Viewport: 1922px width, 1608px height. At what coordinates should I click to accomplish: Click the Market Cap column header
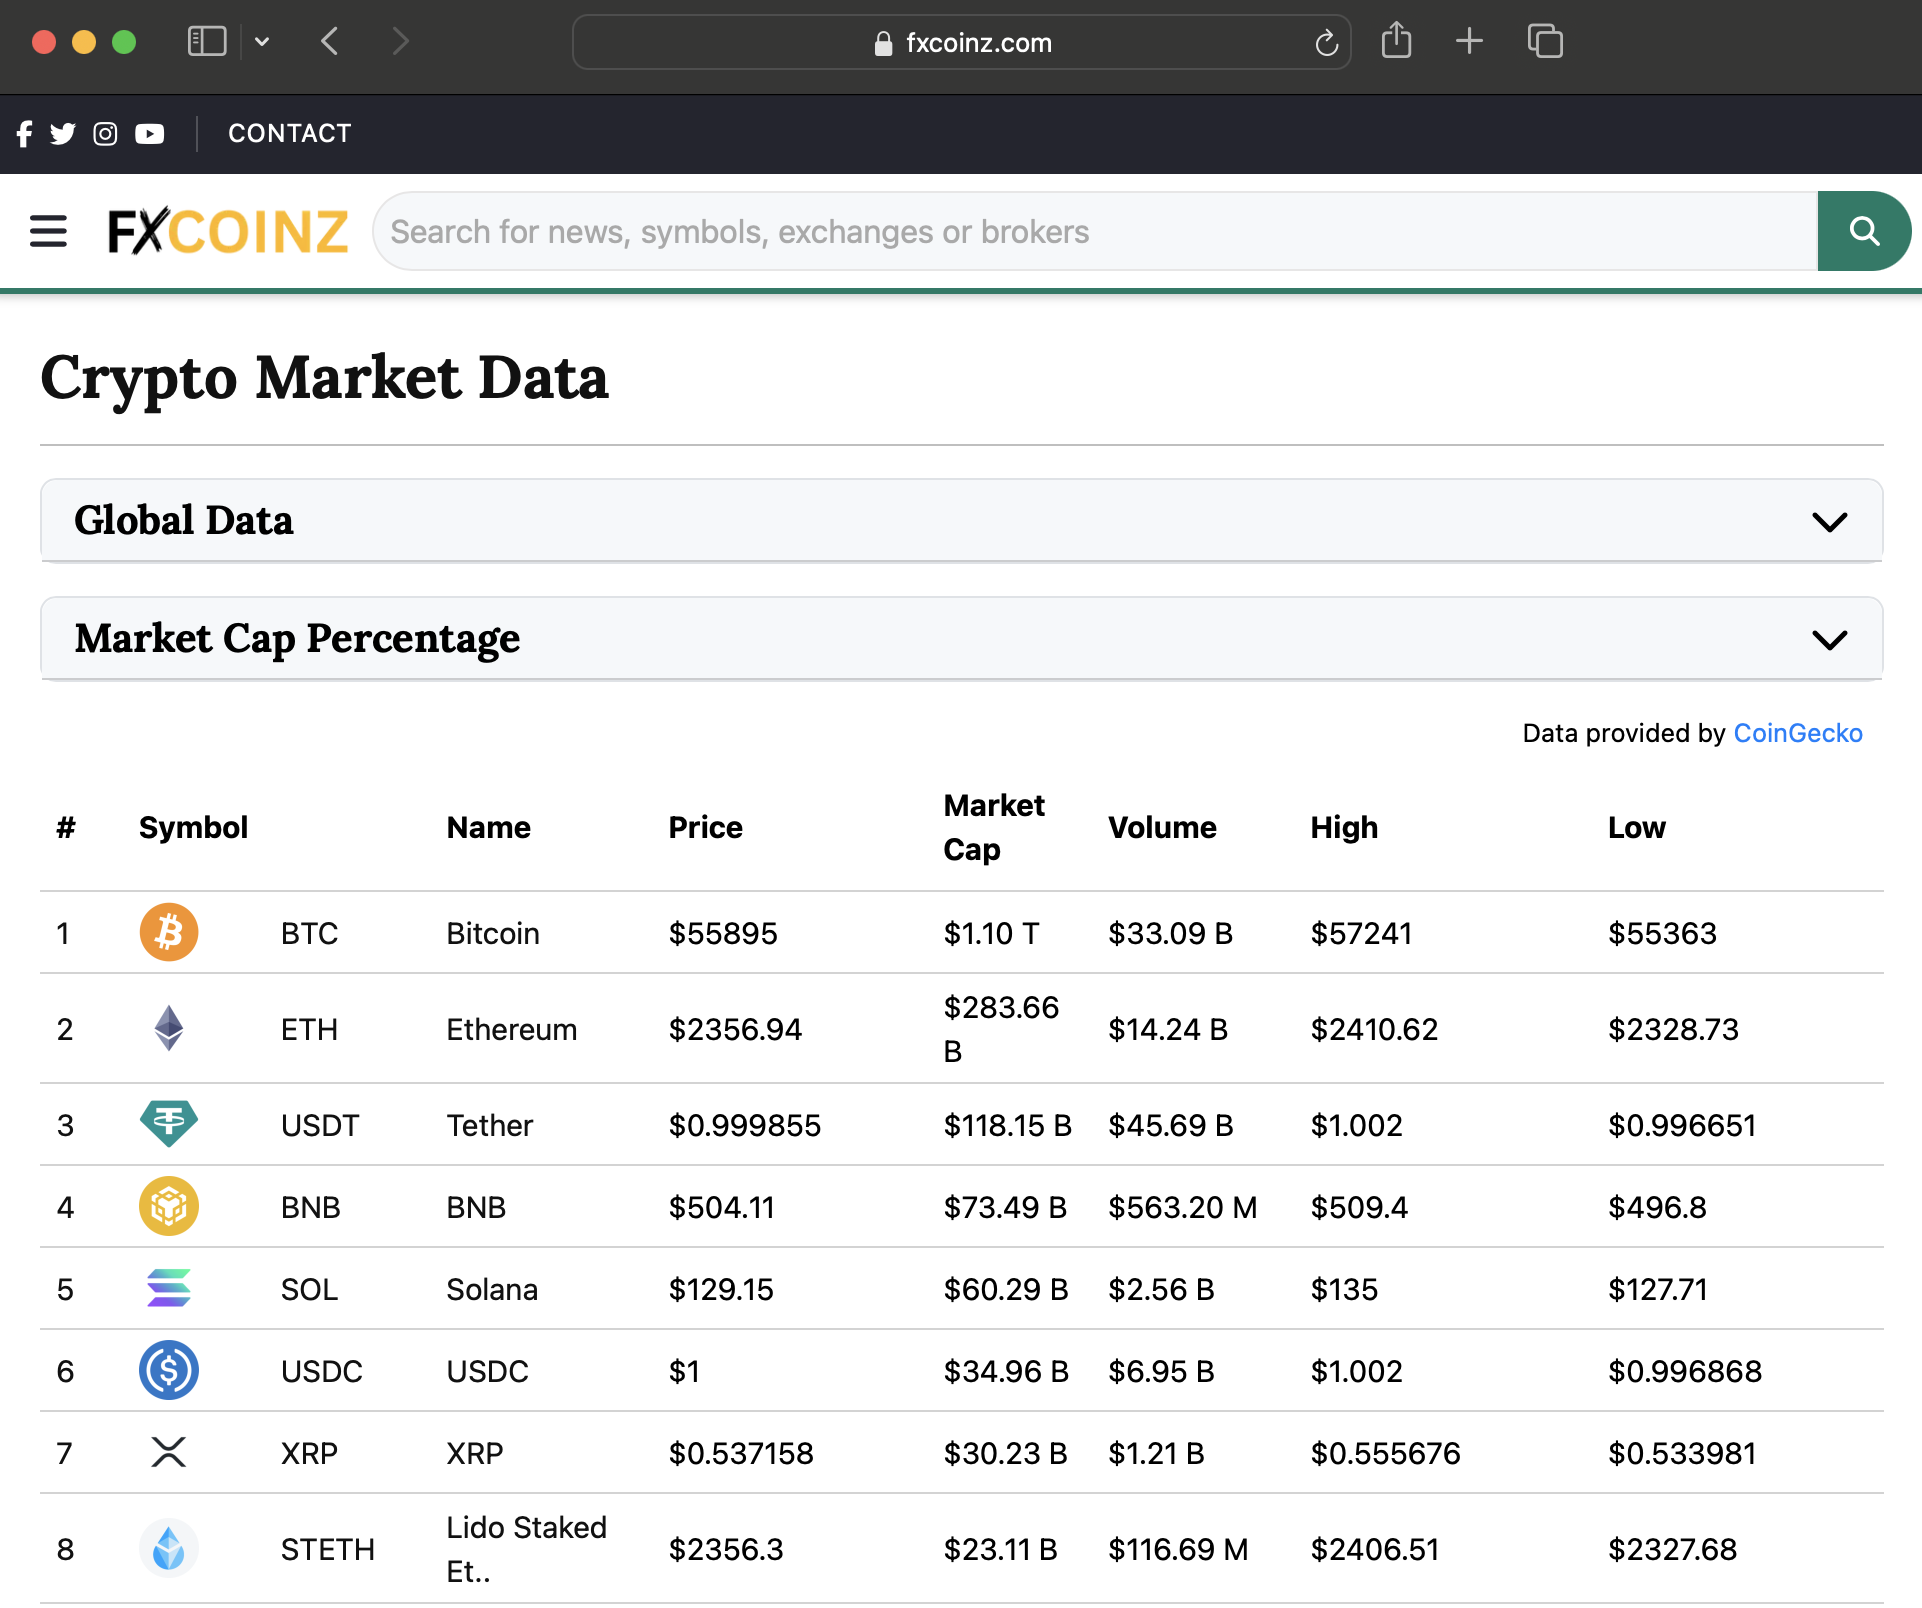(x=994, y=827)
